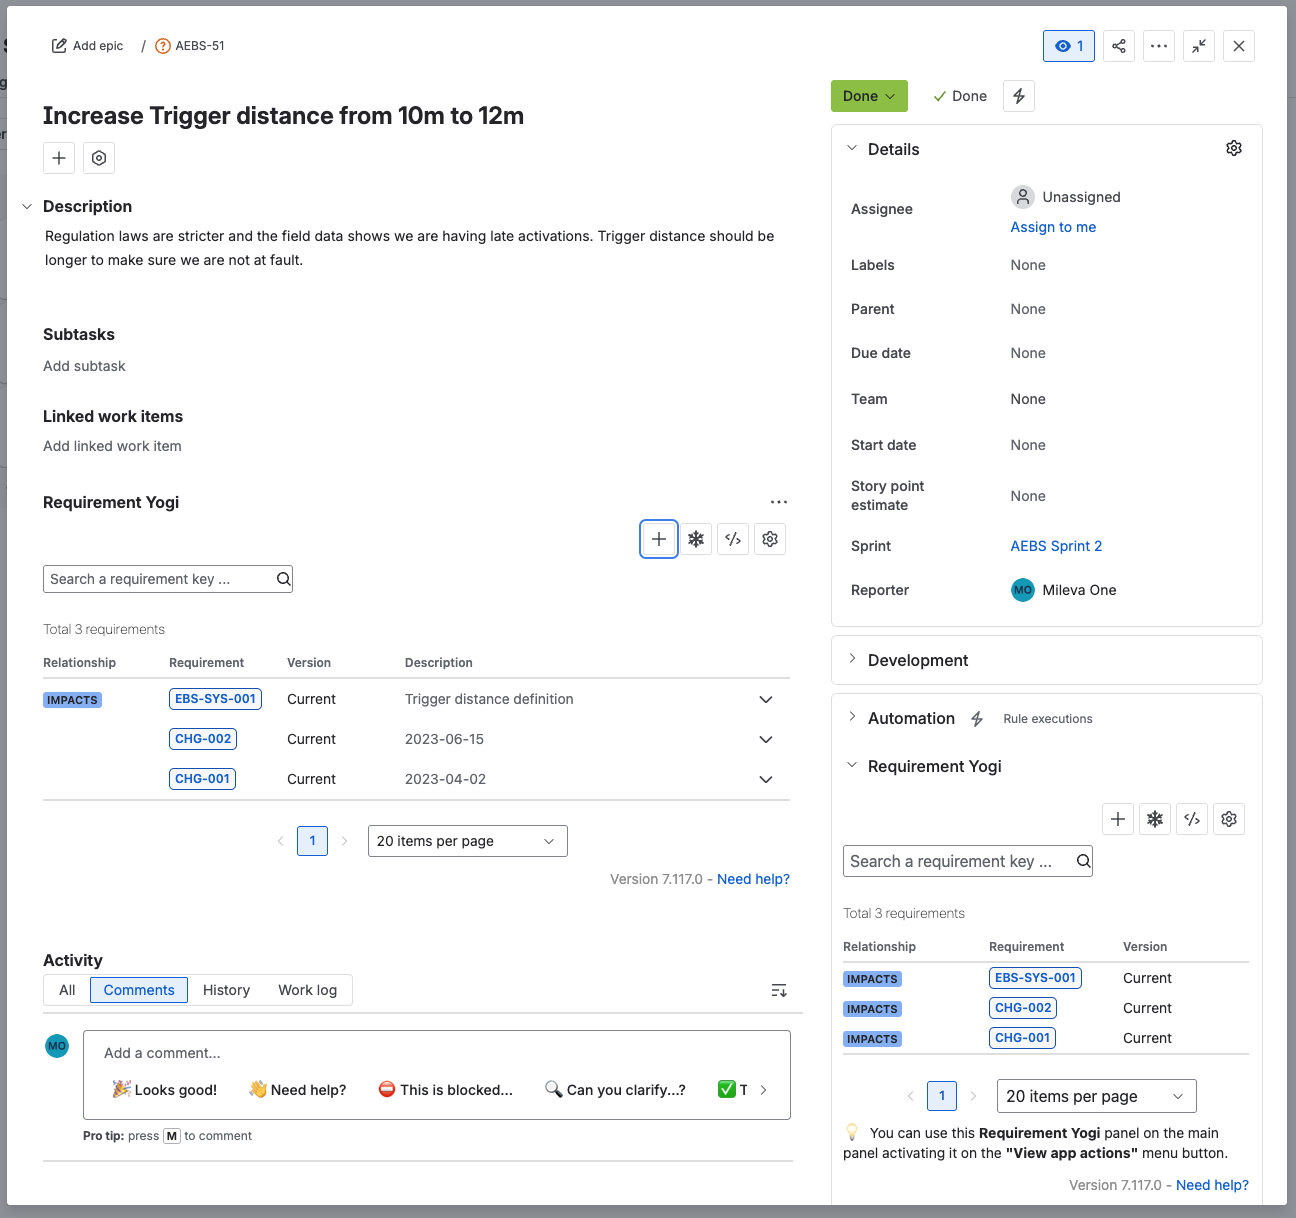Click search magnifier in main requirement search
Screen dimensions: 1296x1218
[283, 579]
